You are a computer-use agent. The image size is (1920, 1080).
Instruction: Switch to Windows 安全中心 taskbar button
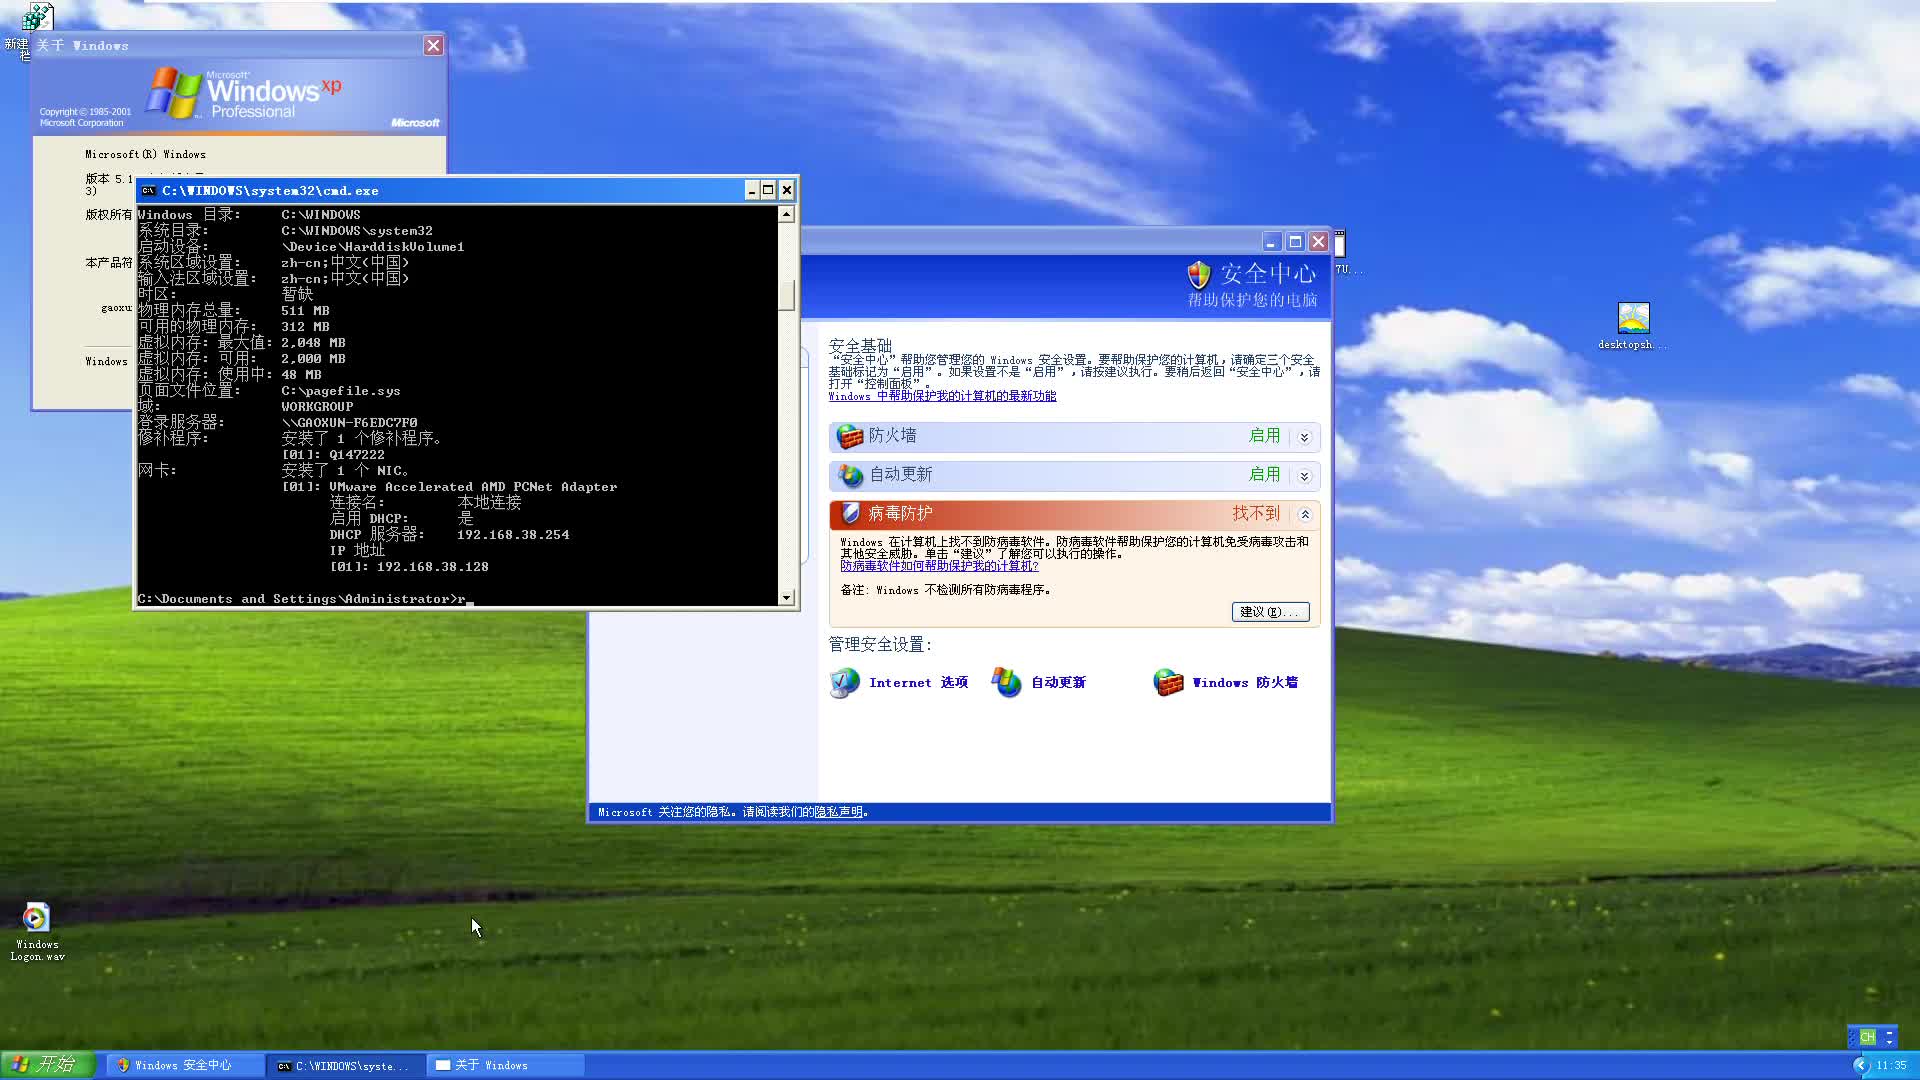click(x=185, y=1066)
